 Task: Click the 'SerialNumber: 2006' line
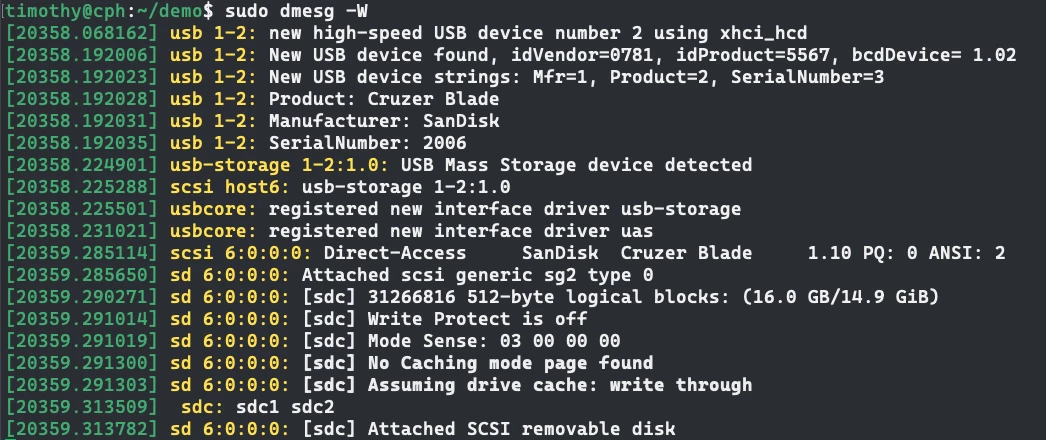point(368,143)
